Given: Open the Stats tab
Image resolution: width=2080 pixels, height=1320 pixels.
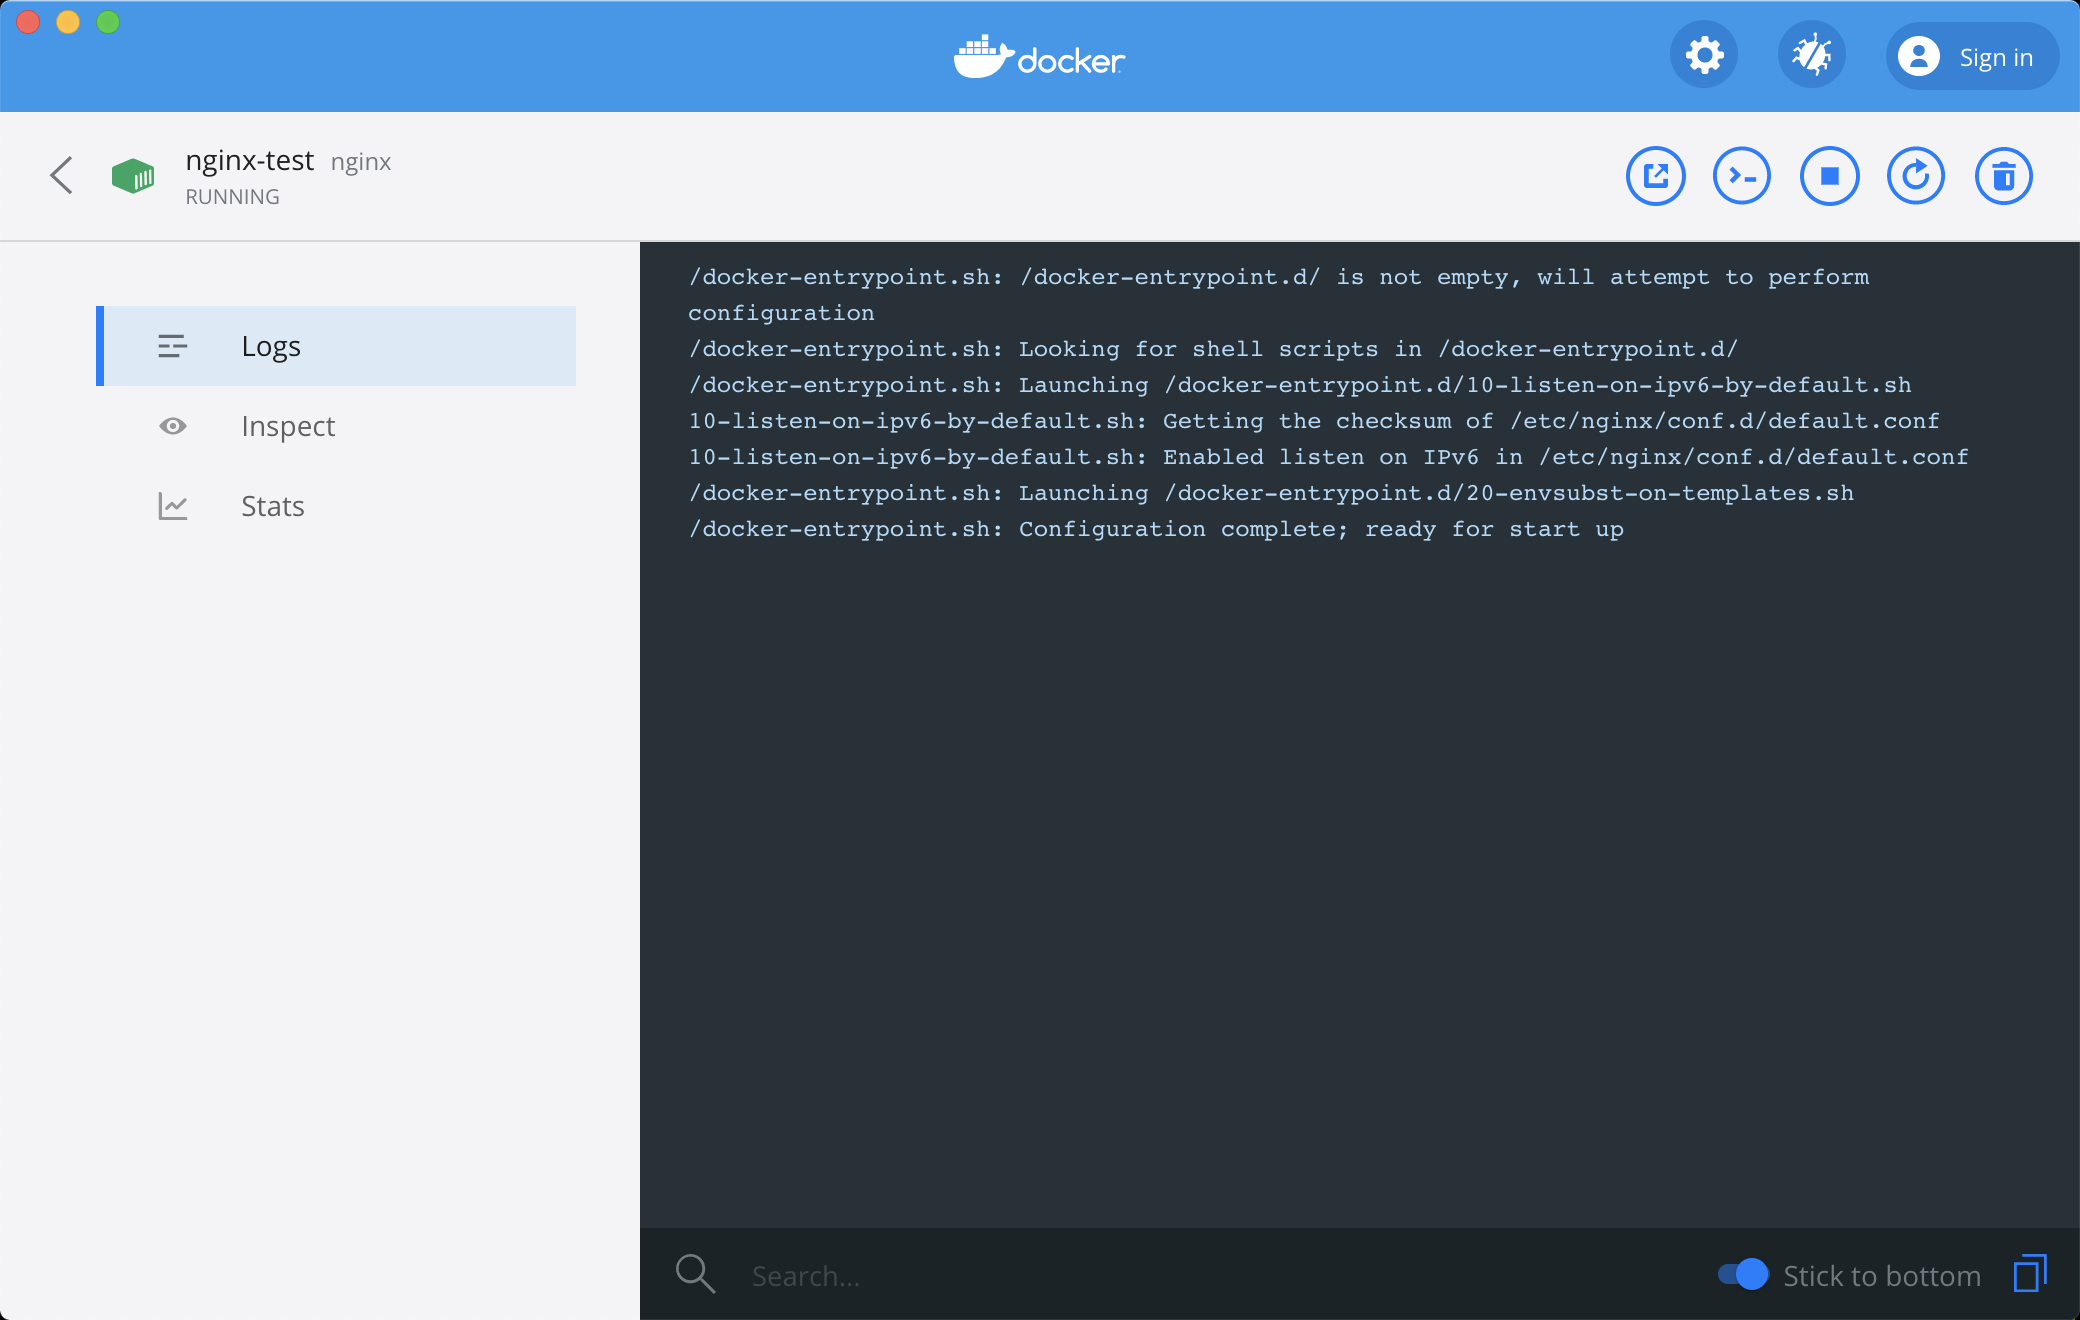Looking at the screenshot, I should tap(272, 506).
